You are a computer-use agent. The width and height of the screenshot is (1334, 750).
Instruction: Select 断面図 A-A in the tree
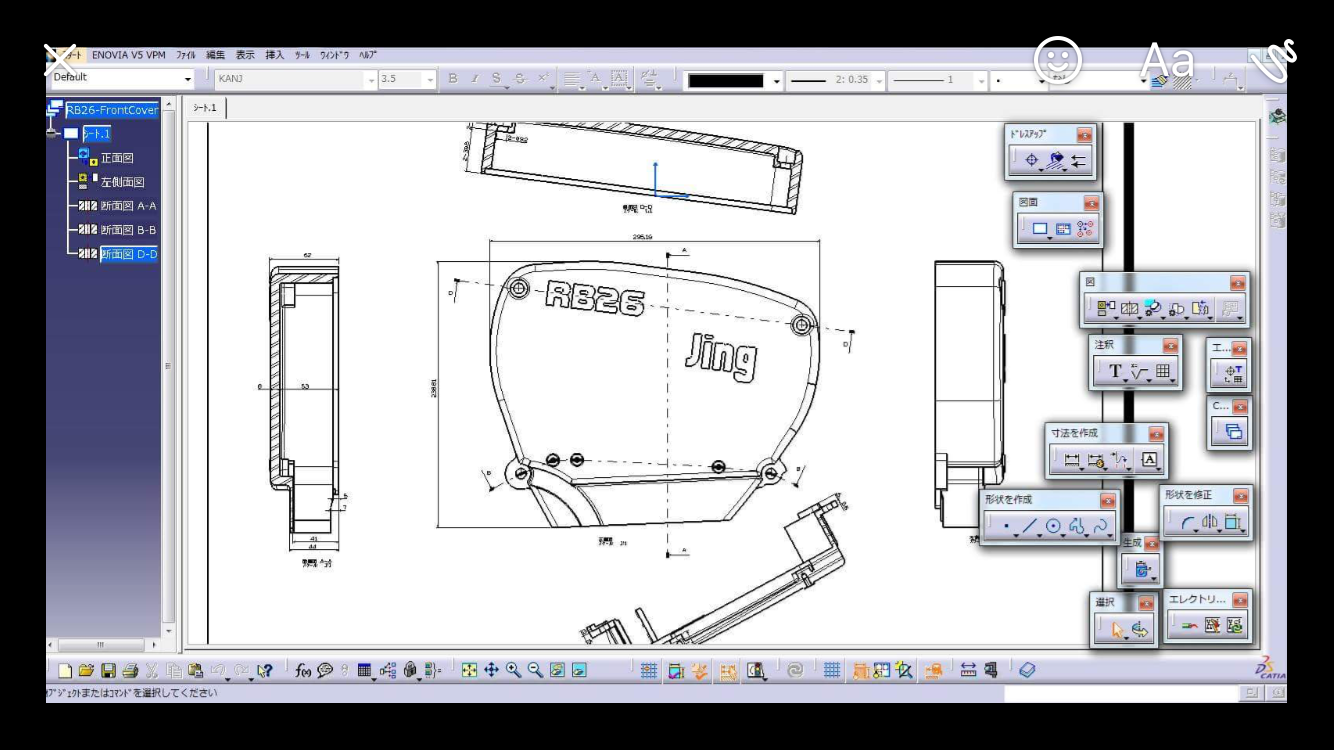click(128, 206)
